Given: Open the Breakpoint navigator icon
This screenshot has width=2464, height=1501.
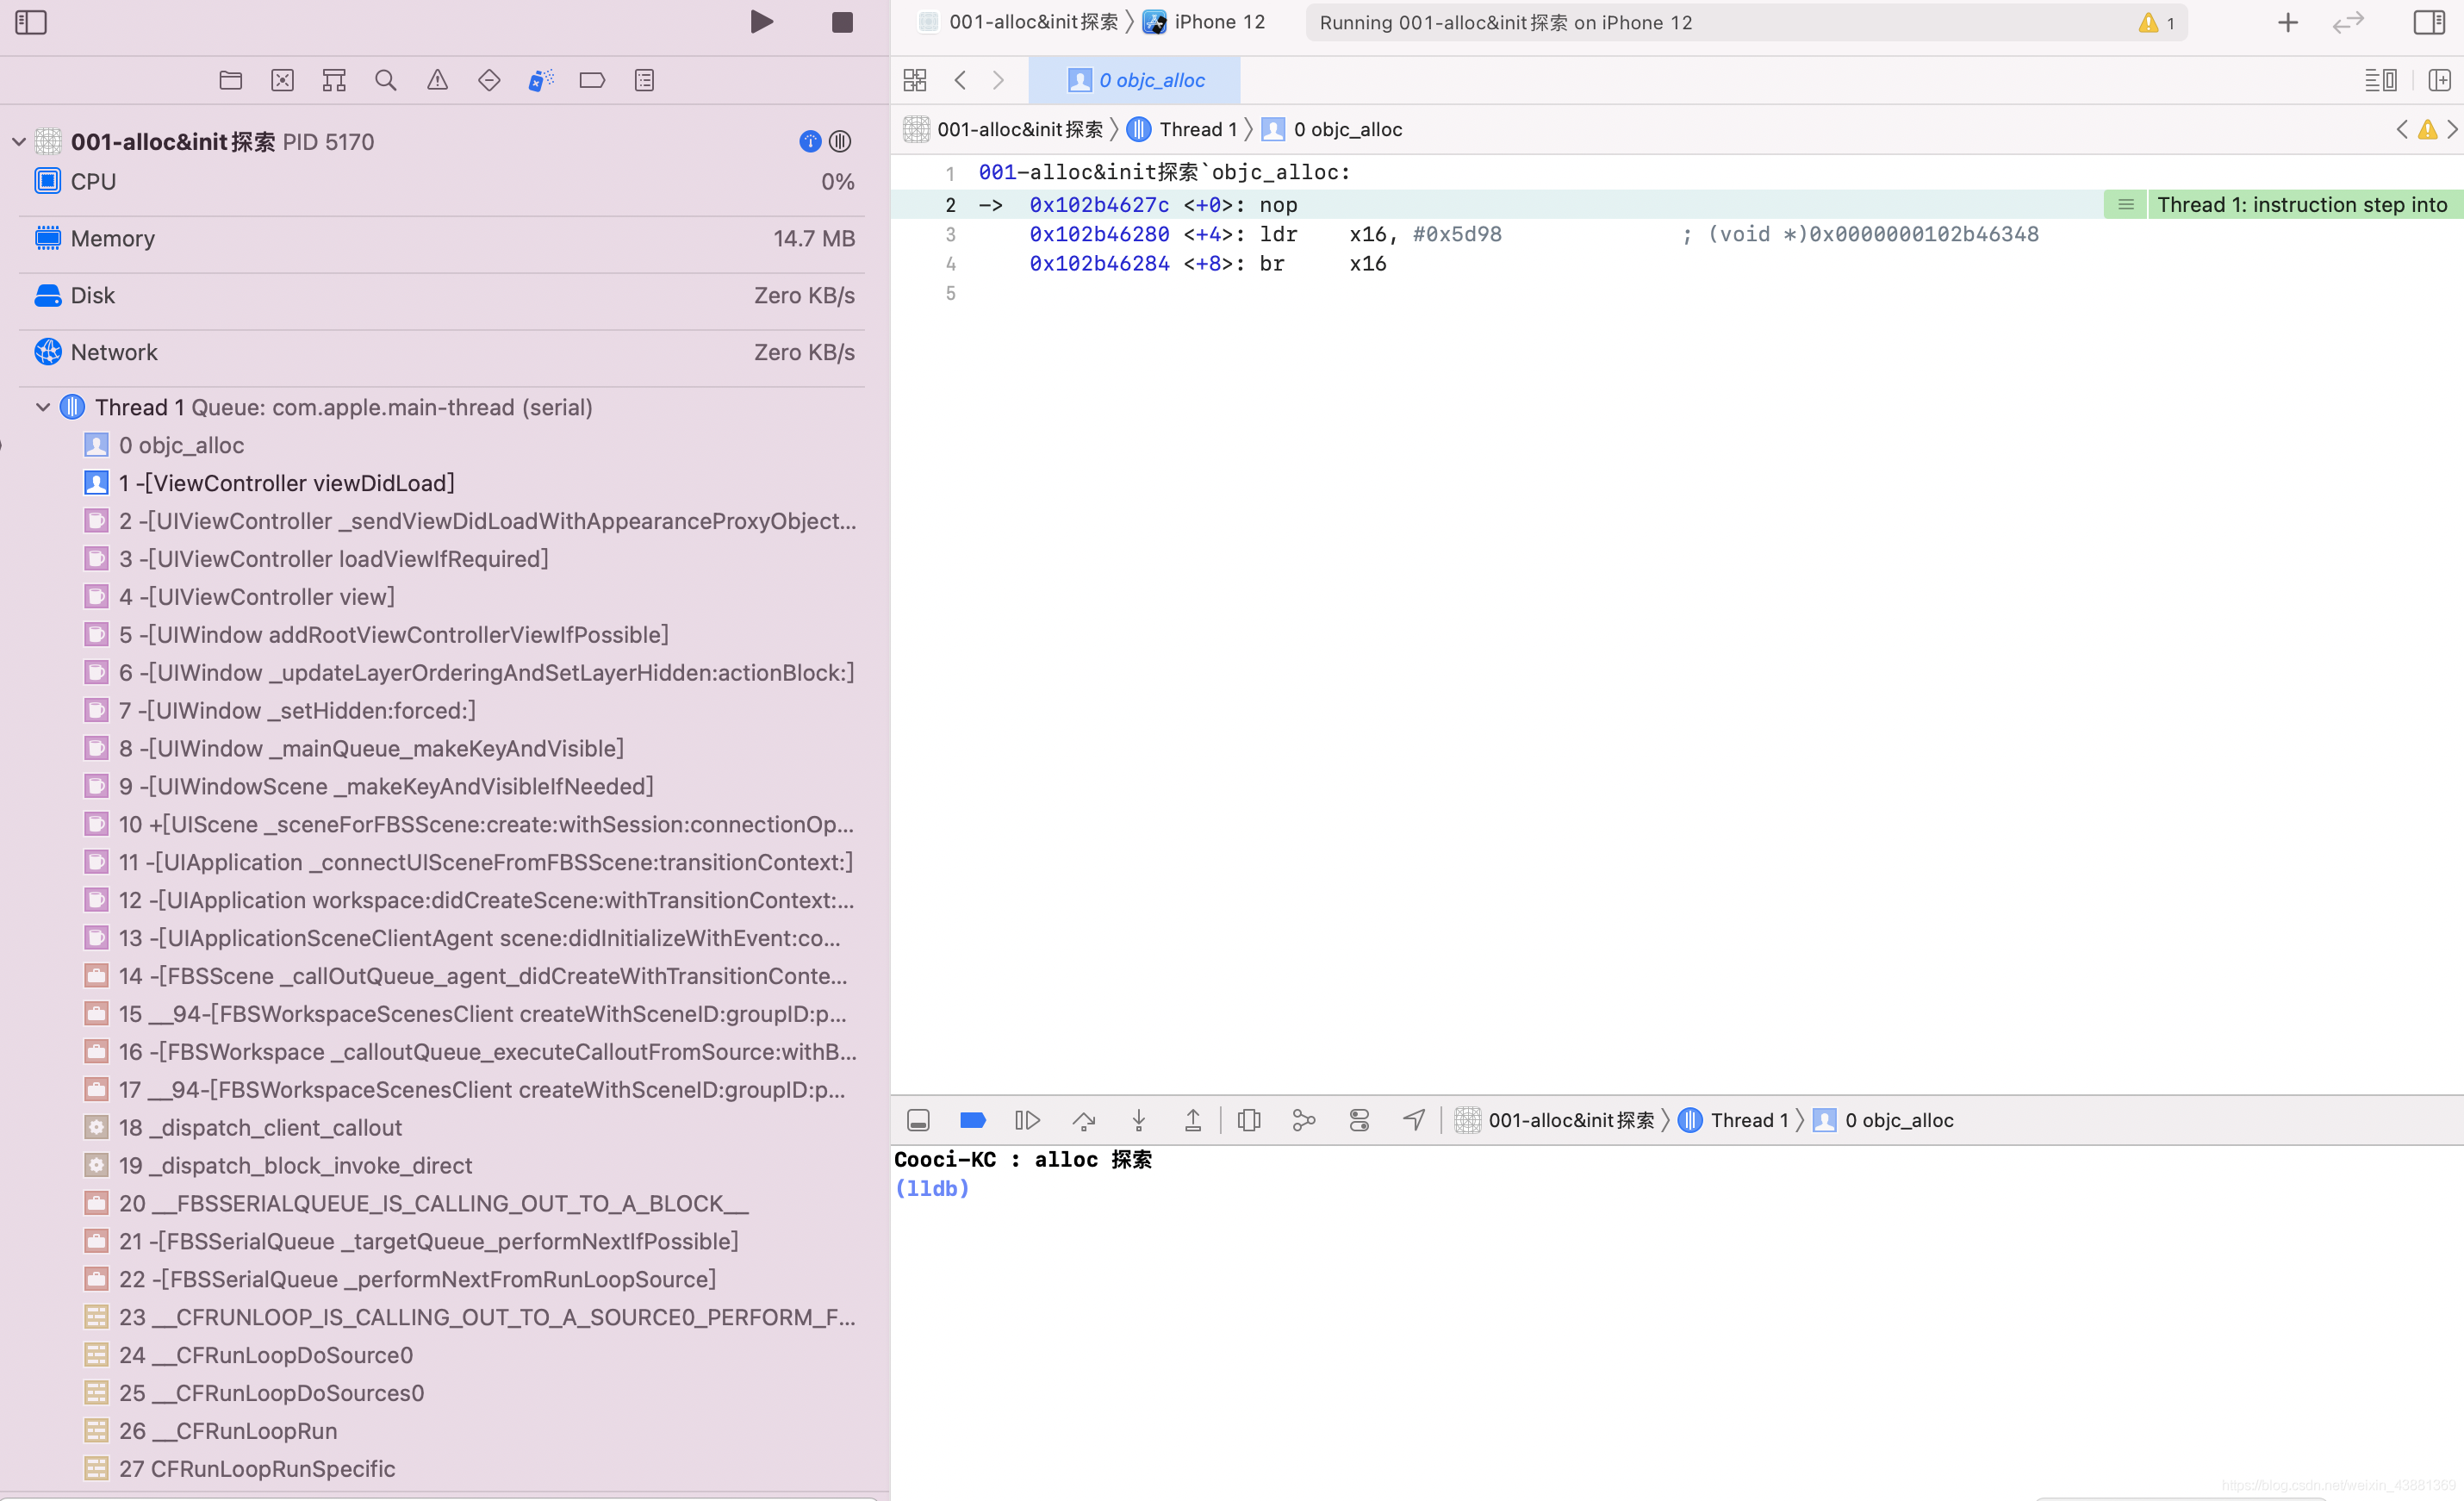Looking at the screenshot, I should [x=592, y=80].
